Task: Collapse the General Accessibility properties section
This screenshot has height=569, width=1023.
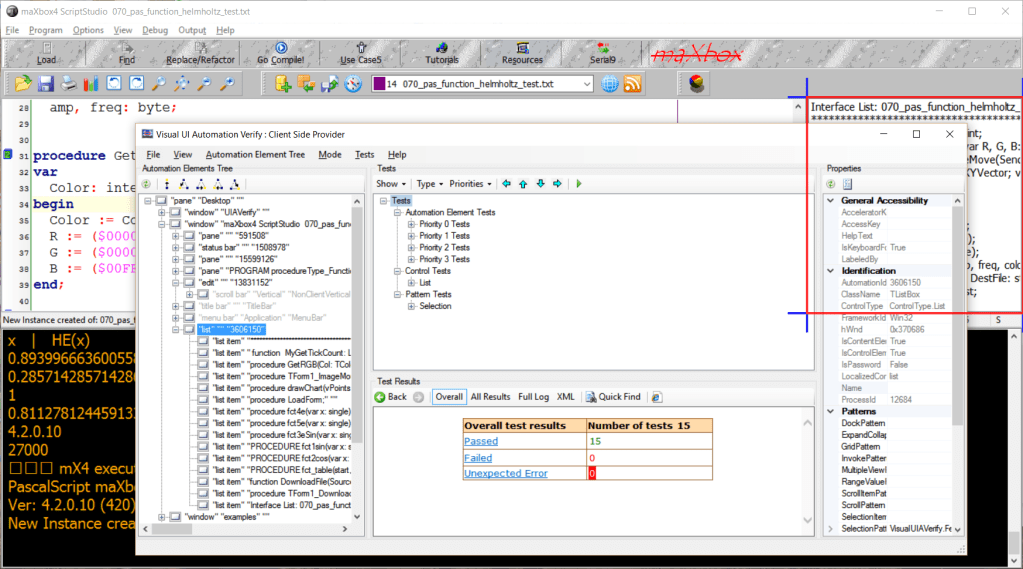Action: pos(831,201)
